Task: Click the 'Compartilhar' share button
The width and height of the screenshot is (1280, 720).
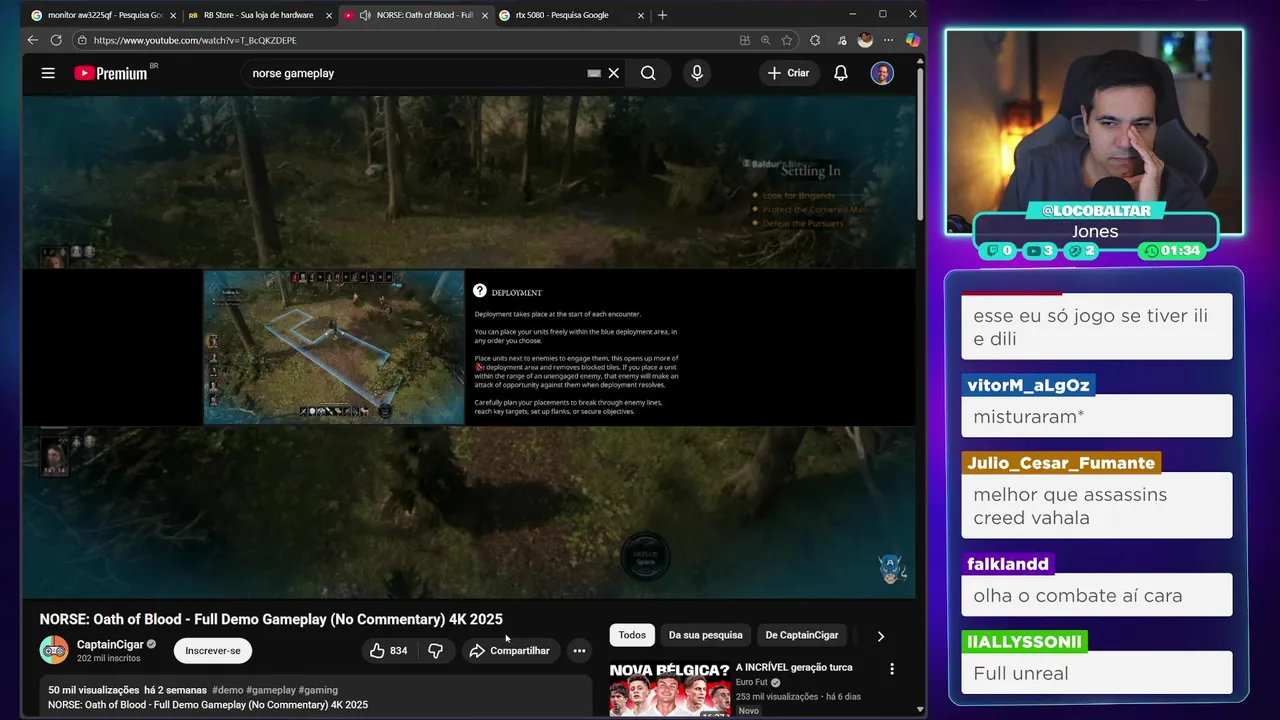Action: (510, 651)
